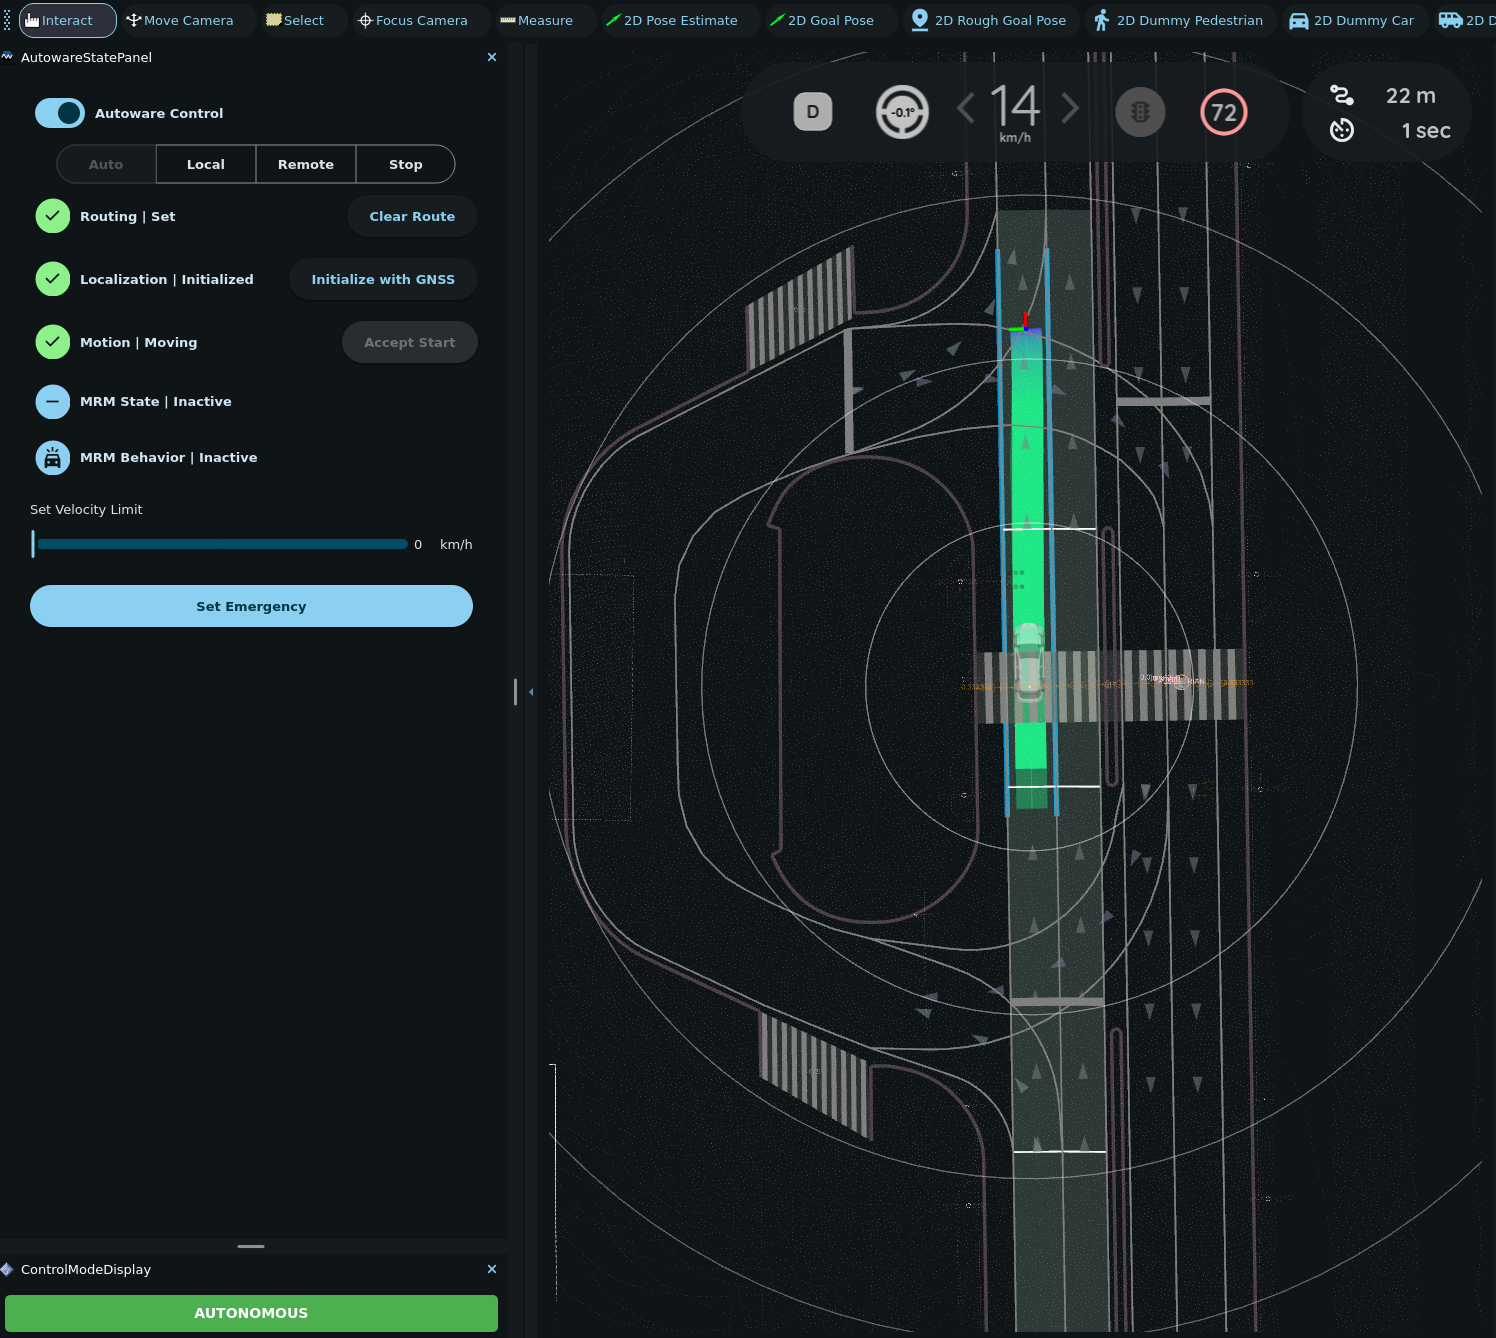This screenshot has height=1338, width=1496.
Task: Choose the Focus Camera tool
Action: tap(413, 21)
